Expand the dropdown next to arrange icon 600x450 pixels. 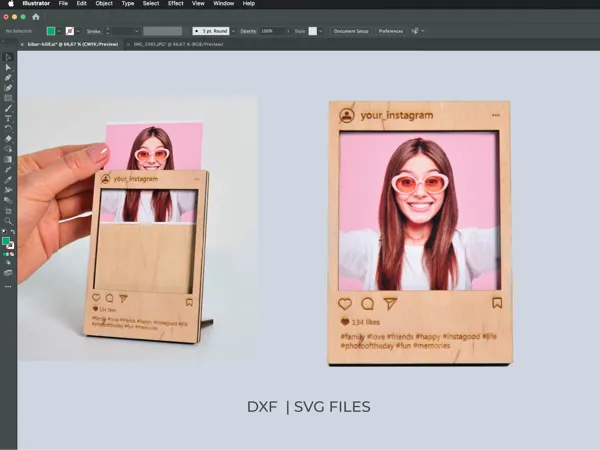[423, 31]
